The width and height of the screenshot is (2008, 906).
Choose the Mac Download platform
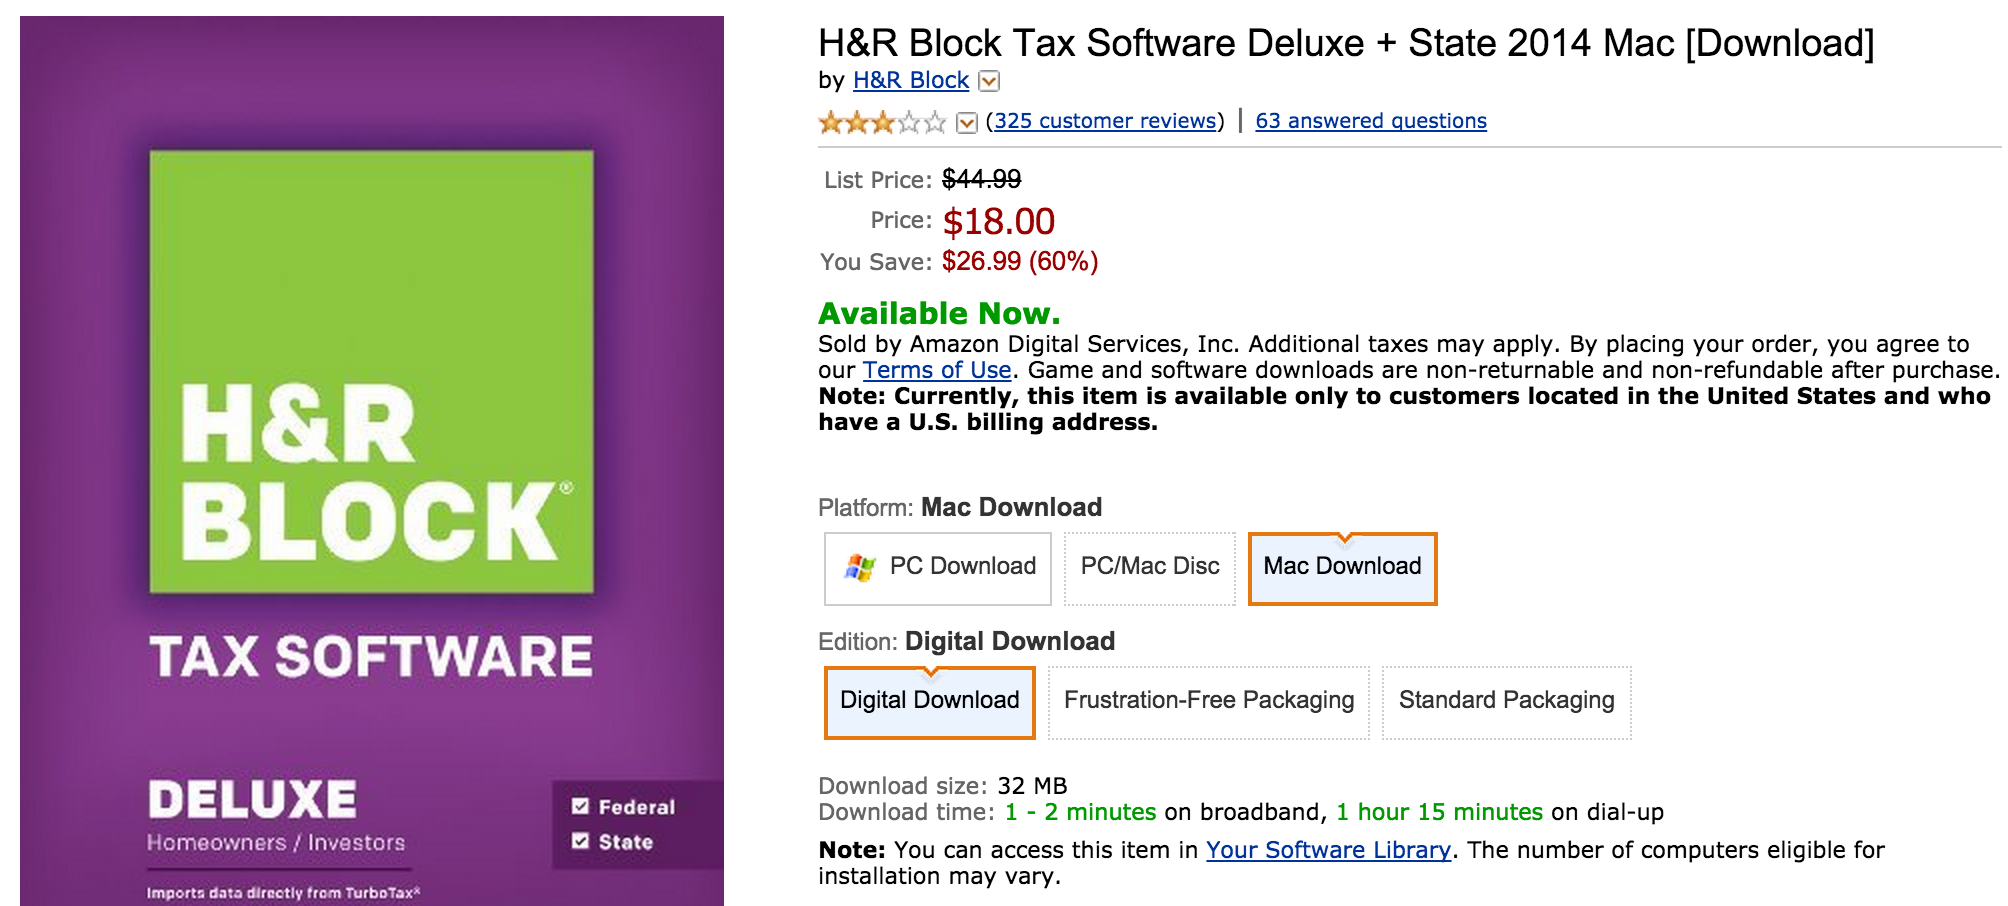point(1342,567)
